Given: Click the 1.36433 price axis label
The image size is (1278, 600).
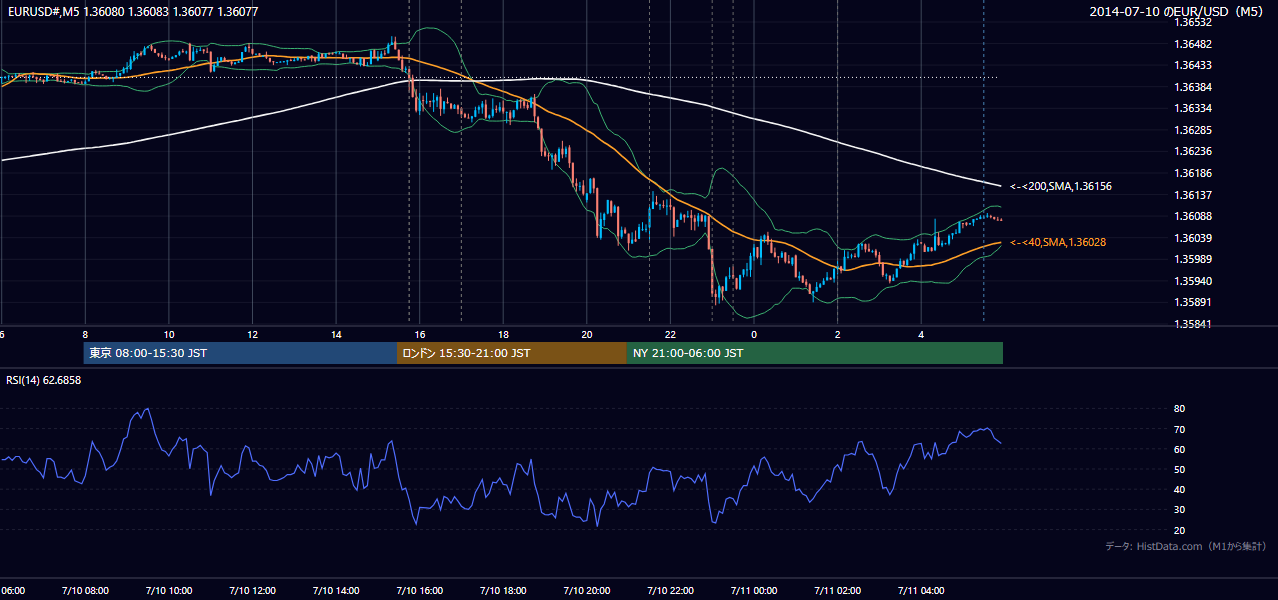Looking at the screenshot, I should point(1193,65).
